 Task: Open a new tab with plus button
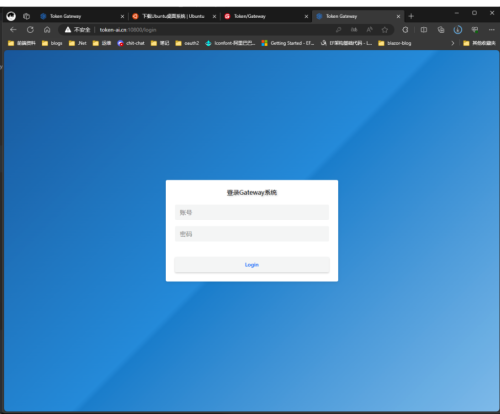[411, 16]
